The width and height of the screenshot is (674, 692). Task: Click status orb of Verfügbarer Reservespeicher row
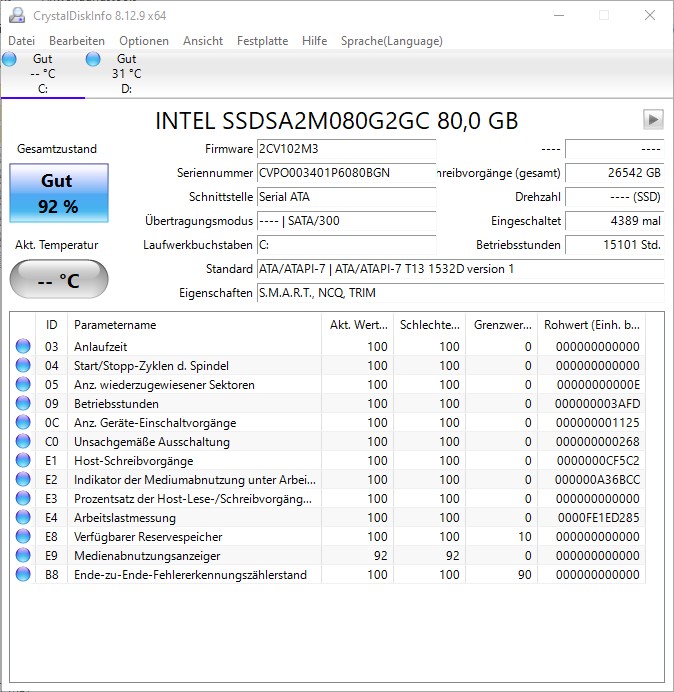[23, 537]
